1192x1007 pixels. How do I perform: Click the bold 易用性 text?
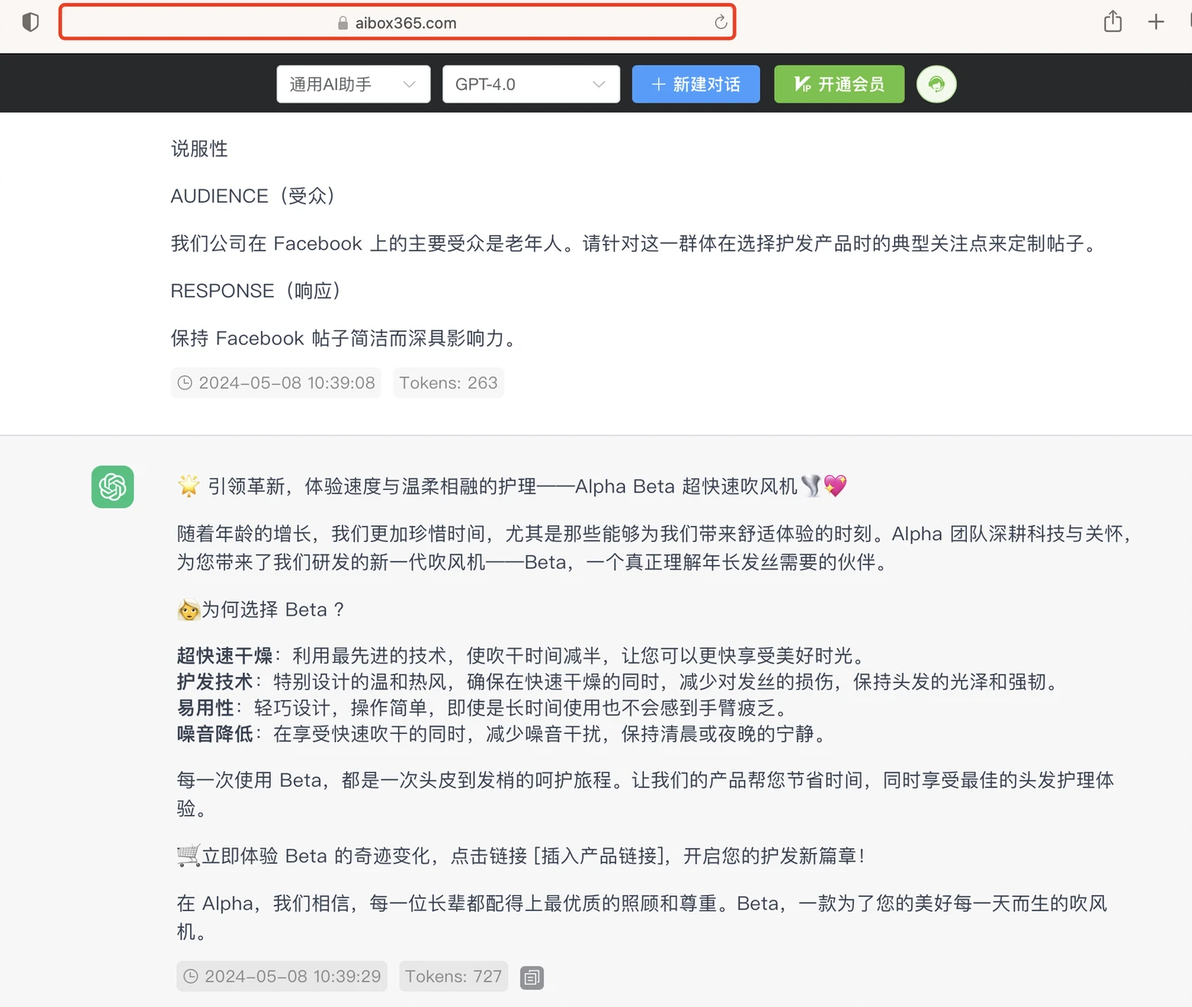(x=205, y=708)
